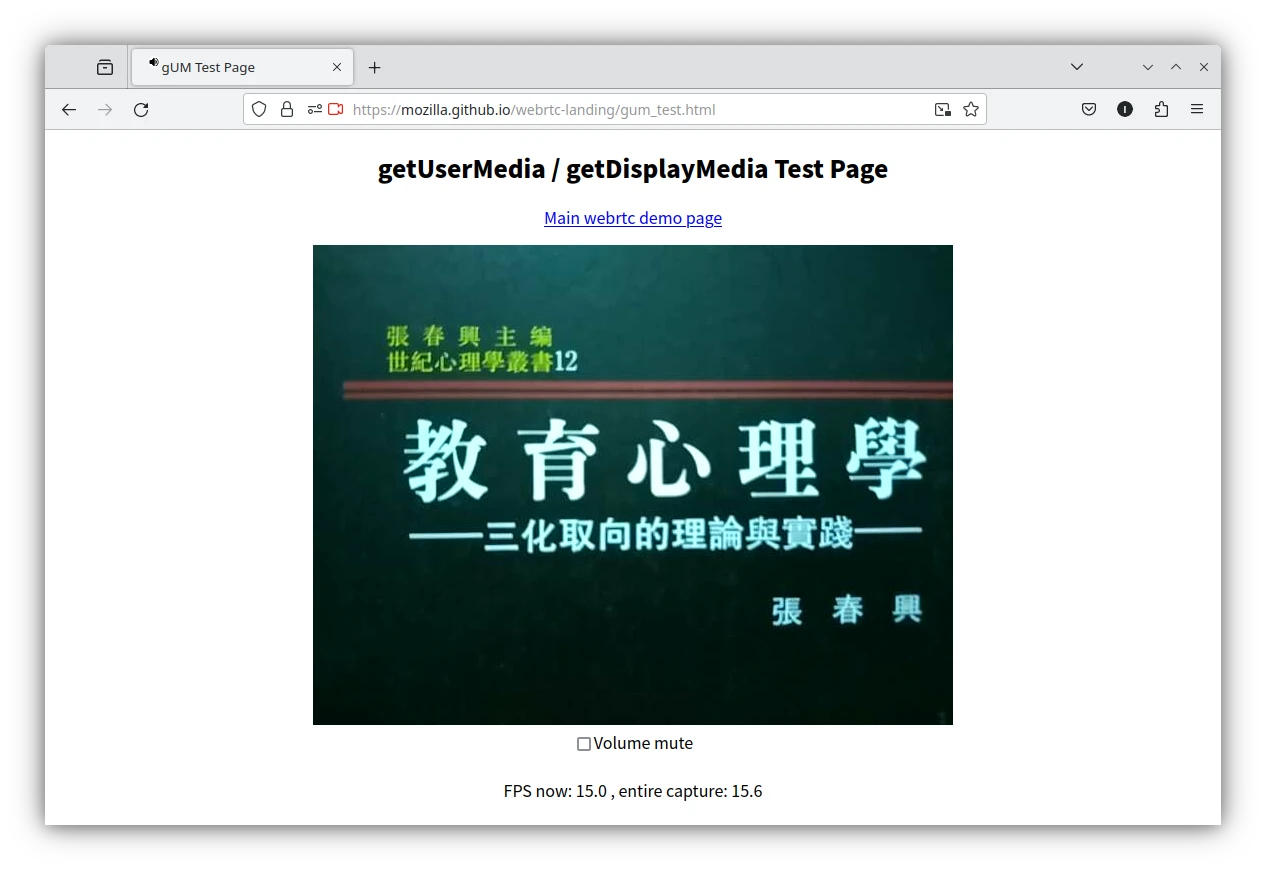Click the red camera sharing indicator
This screenshot has width=1266, height=870.
pos(336,110)
